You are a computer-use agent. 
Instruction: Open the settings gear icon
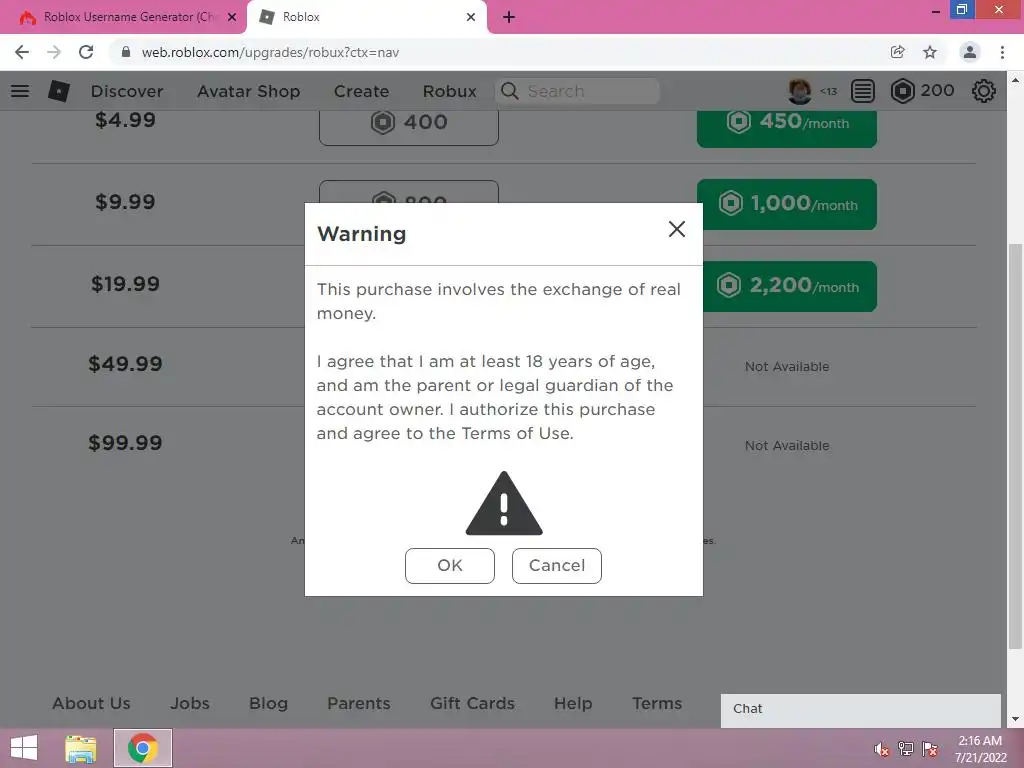tap(984, 91)
